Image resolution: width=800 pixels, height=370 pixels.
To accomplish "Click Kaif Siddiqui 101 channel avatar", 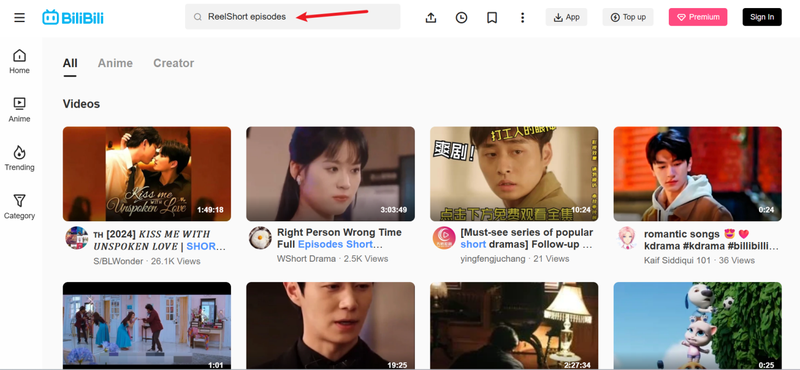I will pyautogui.click(x=627, y=238).
